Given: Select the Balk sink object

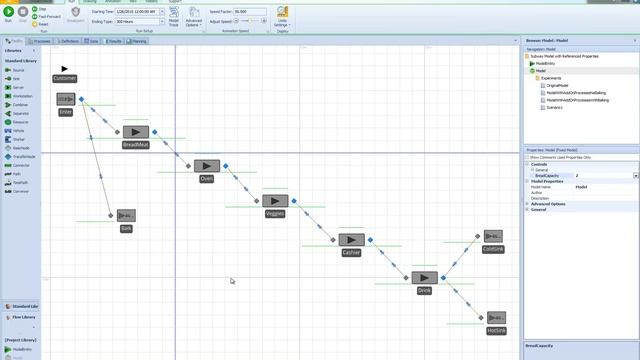Looking at the screenshot, I should [x=126, y=216].
